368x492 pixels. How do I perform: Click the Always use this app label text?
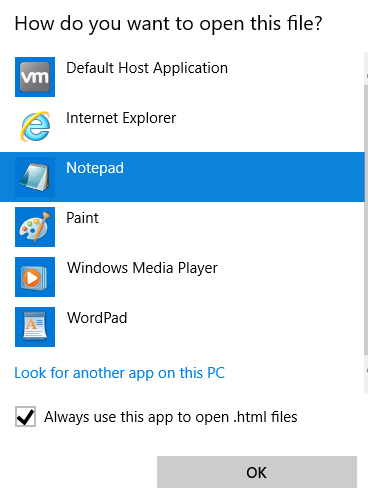171,417
